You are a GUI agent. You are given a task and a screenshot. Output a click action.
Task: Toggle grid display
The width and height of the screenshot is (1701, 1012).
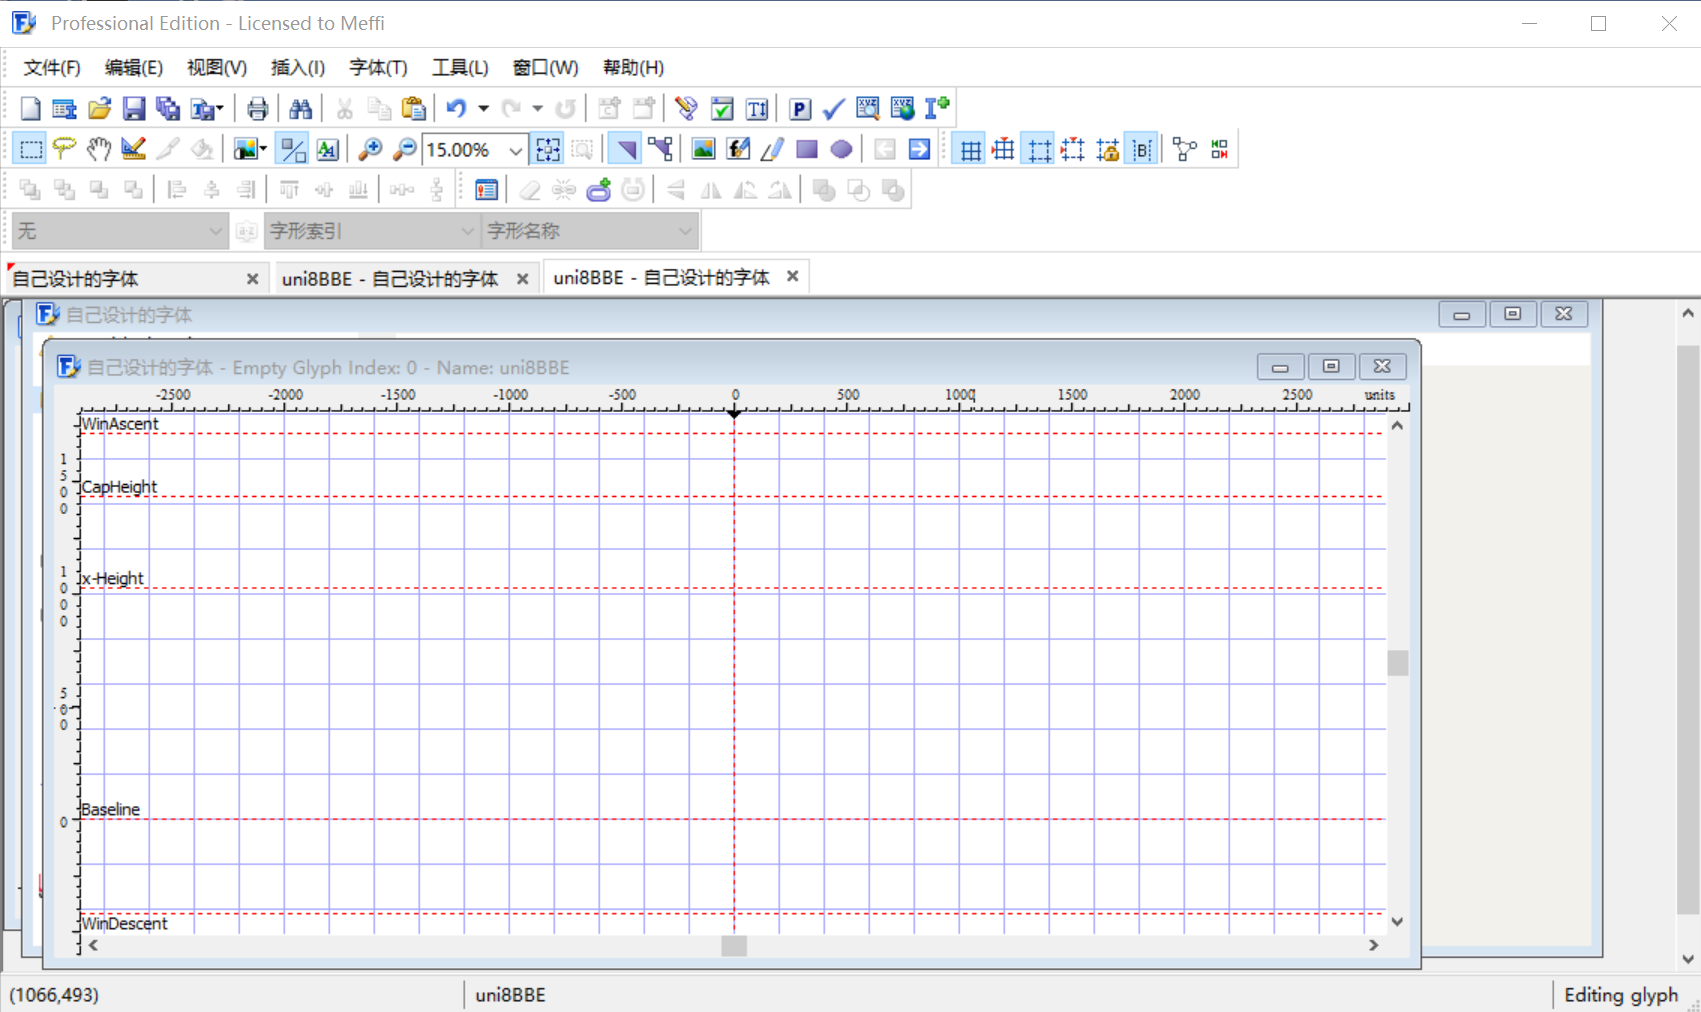click(970, 149)
